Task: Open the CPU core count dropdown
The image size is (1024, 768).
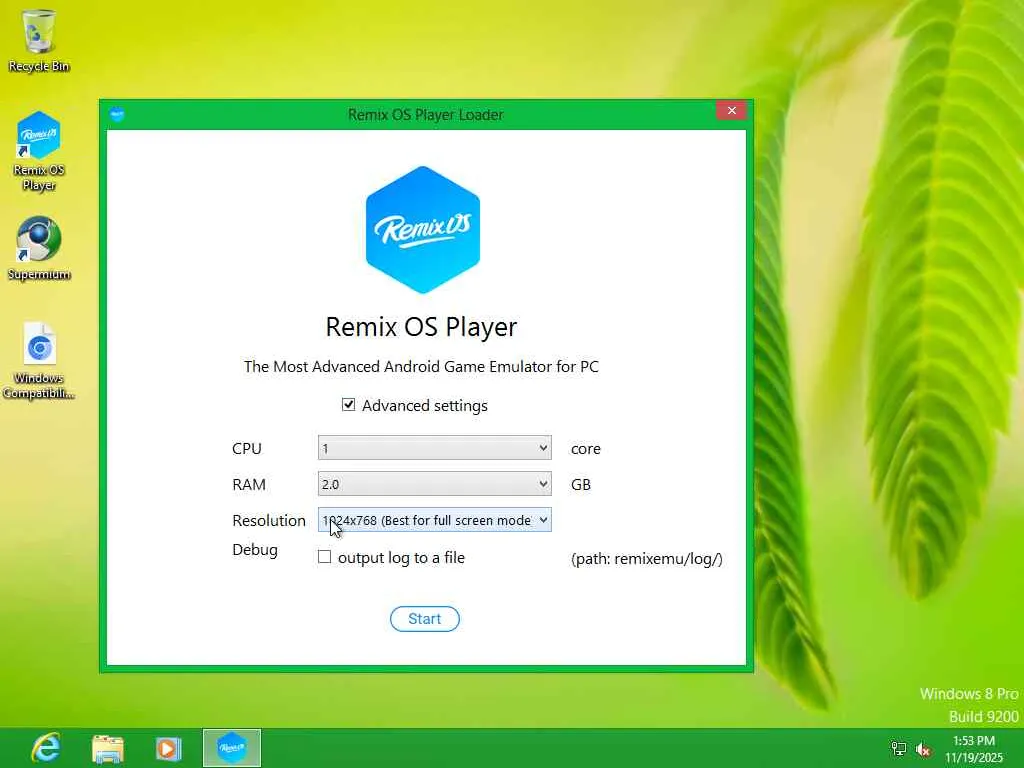Action: (x=434, y=448)
